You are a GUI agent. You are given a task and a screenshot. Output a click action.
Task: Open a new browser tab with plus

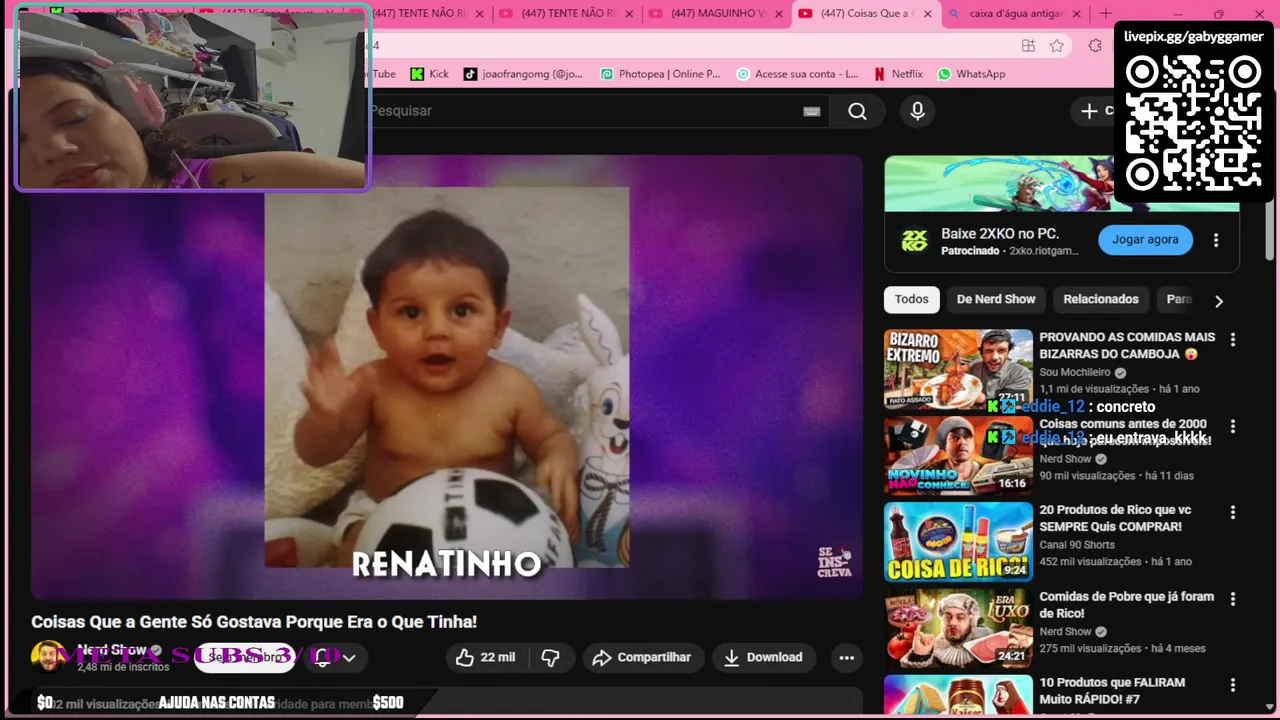pos(1105,14)
